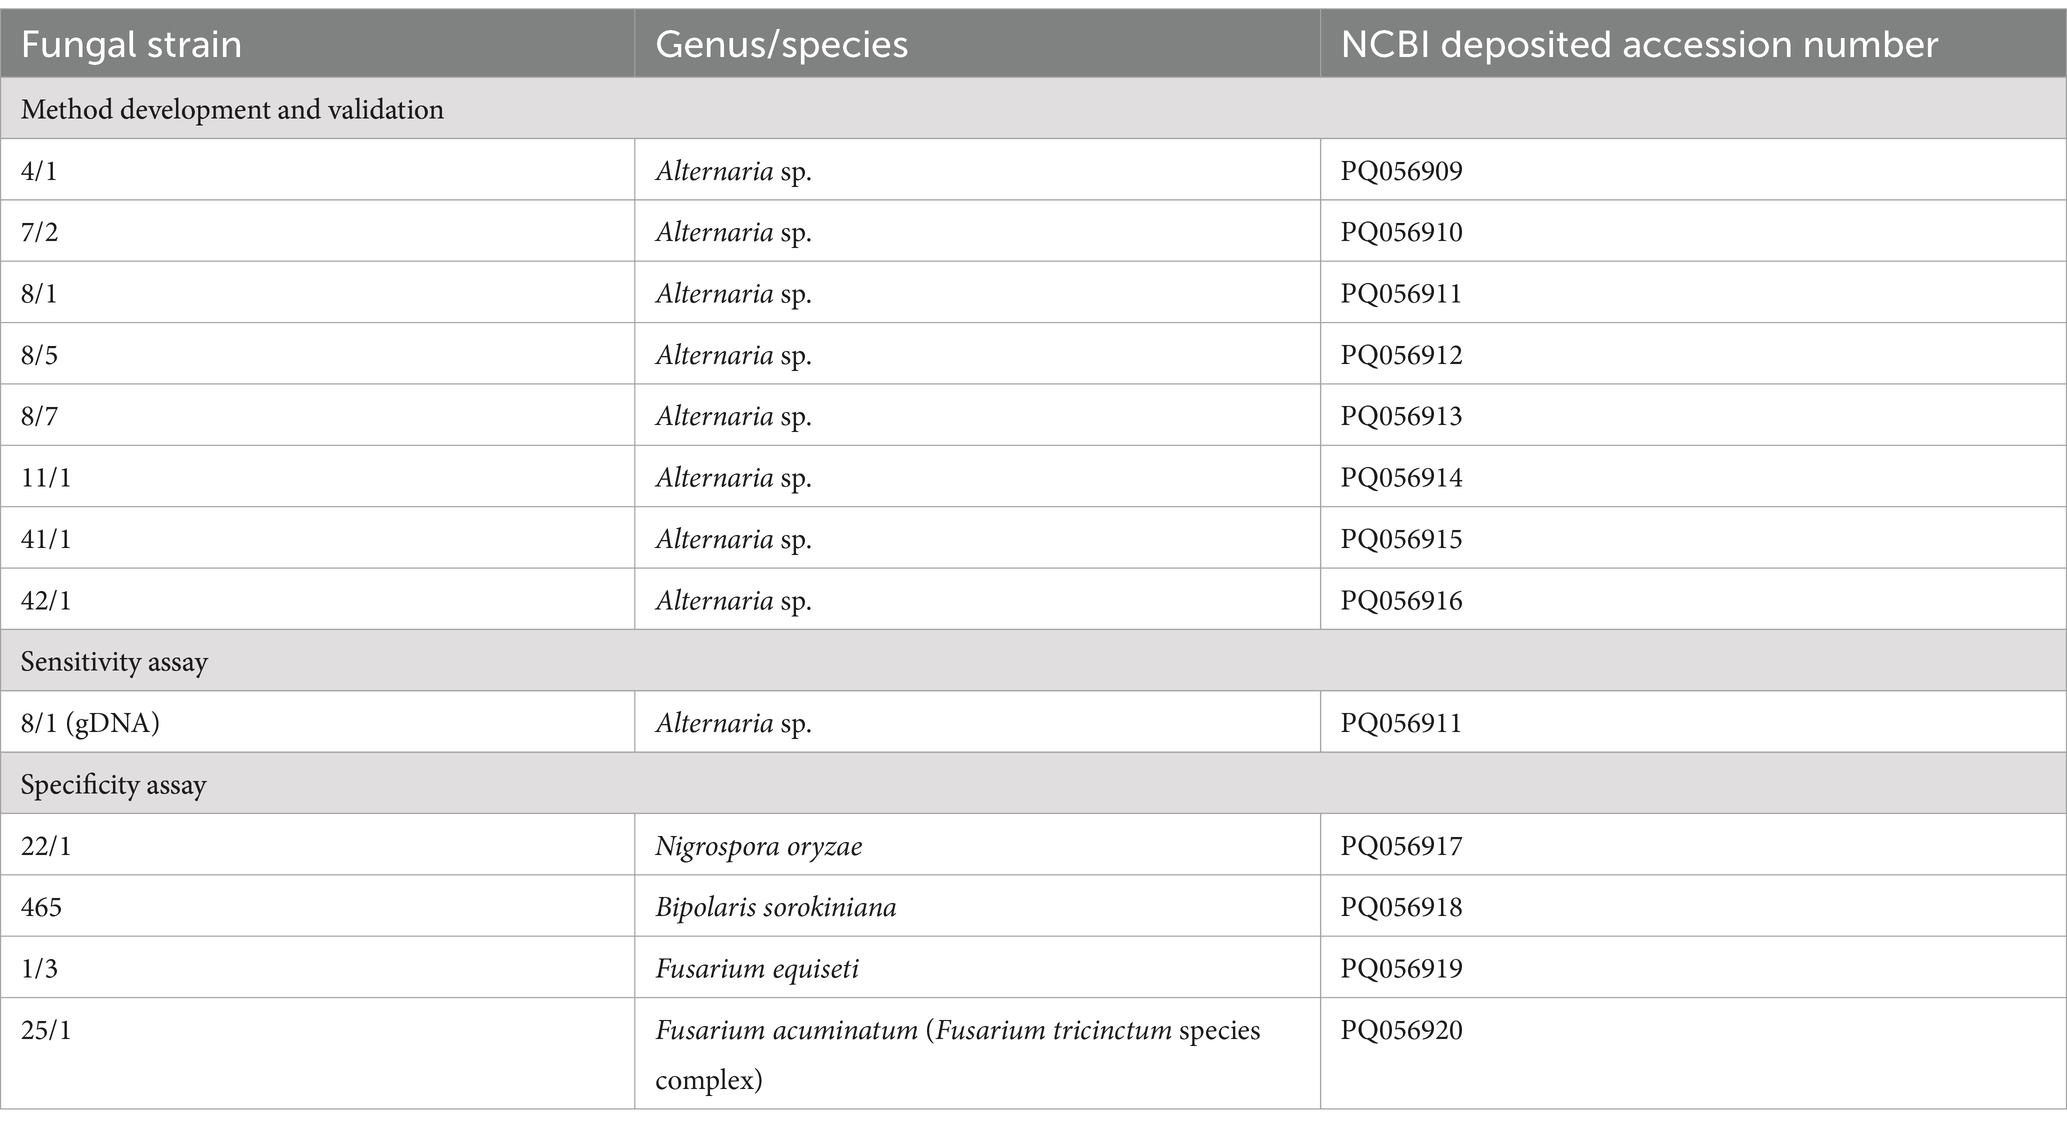Click accession number PQ056917
2067x1127 pixels.
coord(1401,846)
